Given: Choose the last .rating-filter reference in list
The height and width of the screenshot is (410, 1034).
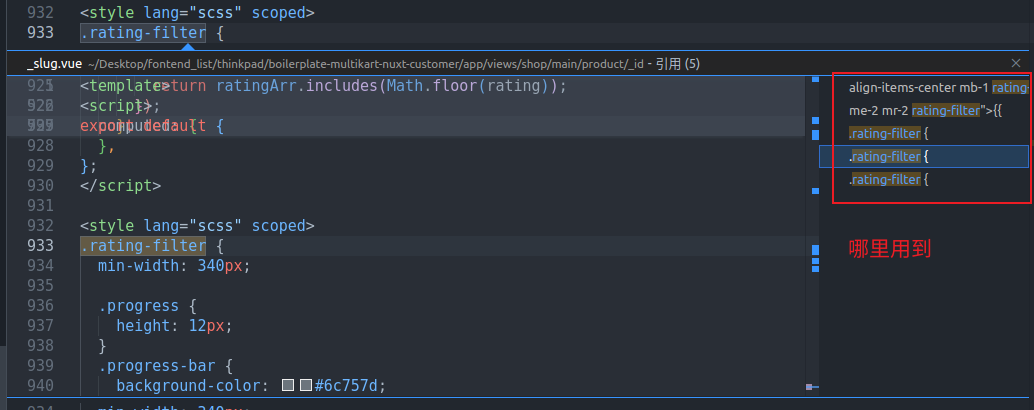Looking at the screenshot, I should click(890, 180).
